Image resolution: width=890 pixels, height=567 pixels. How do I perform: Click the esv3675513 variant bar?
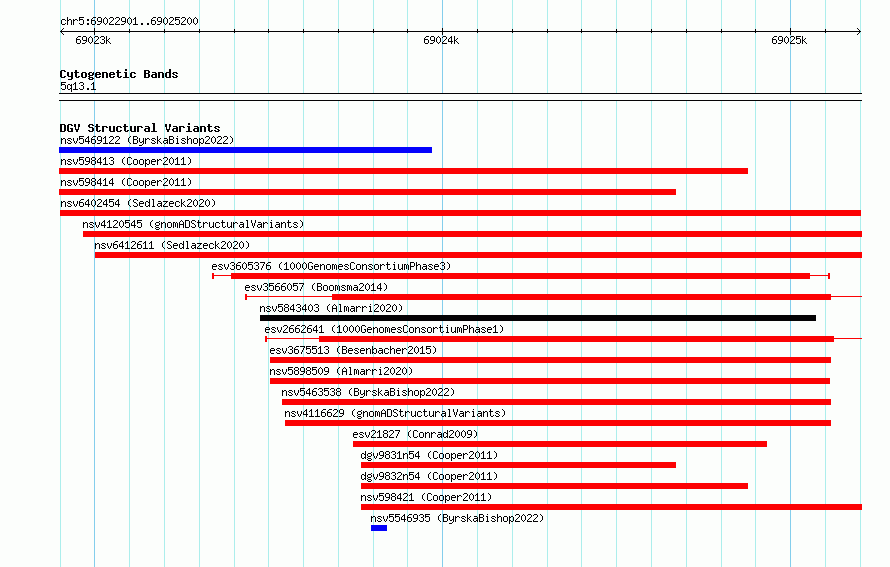pyautogui.click(x=551, y=360)
